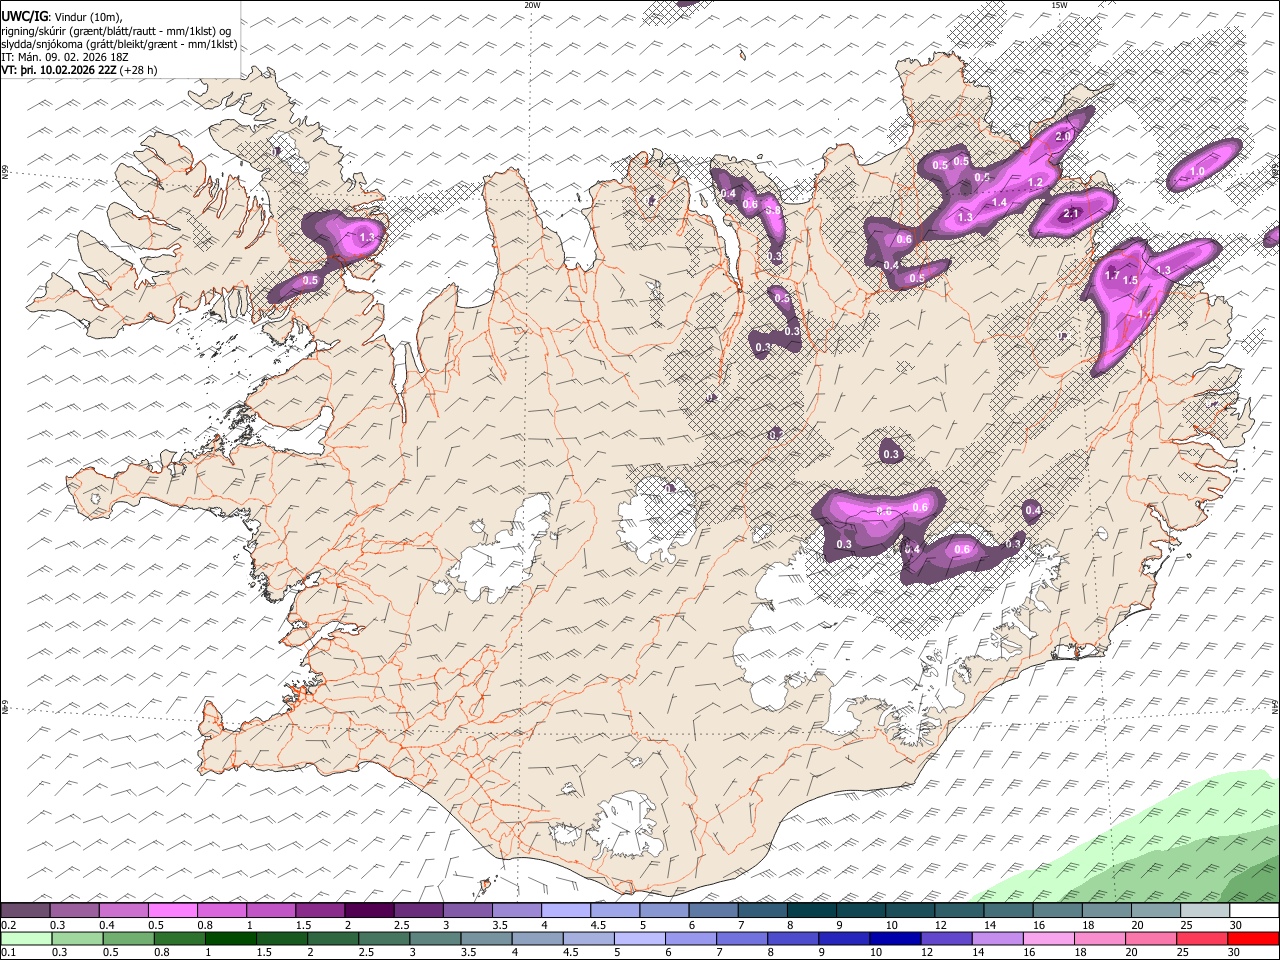The height and width of the screenshot is (960, 1280).
Task: Click the 1.3 value in the Westfjords
Action: click(367, 238)
